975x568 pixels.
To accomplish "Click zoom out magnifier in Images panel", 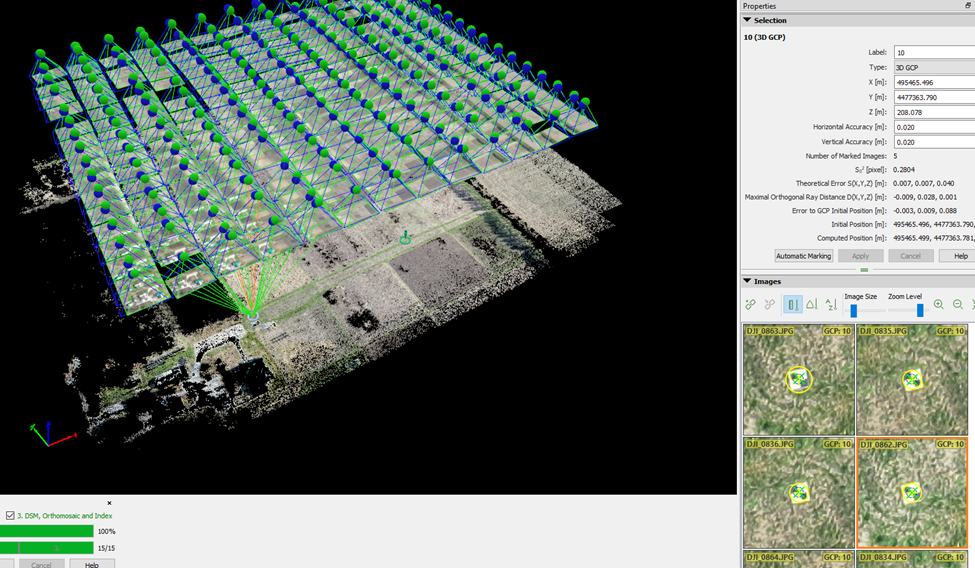I will coord(958,304).
